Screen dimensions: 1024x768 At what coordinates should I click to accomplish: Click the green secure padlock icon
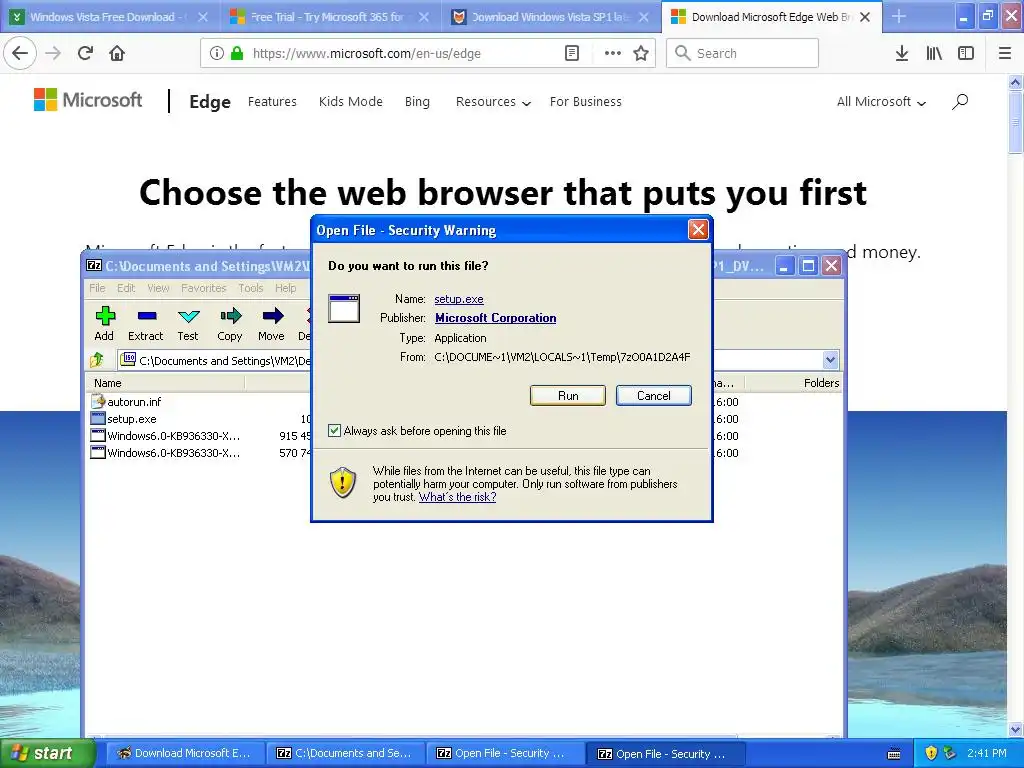[238, 53]
